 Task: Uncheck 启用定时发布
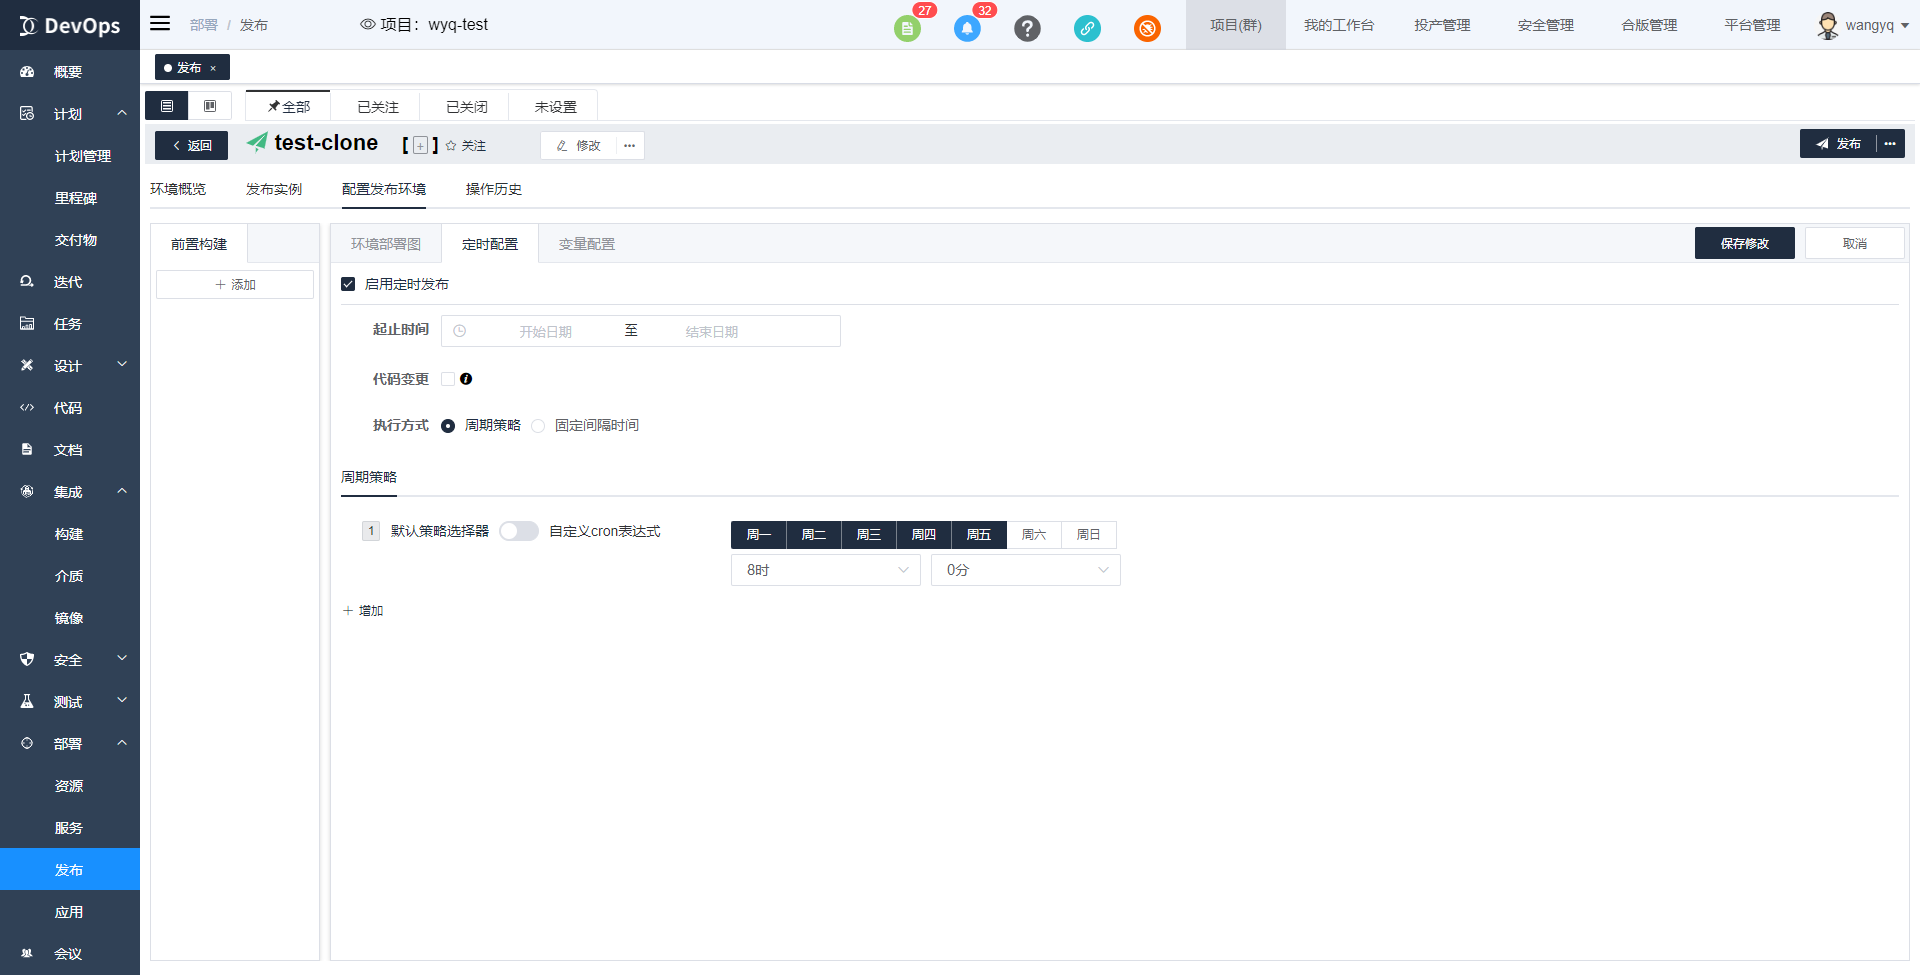coord(348,284)
